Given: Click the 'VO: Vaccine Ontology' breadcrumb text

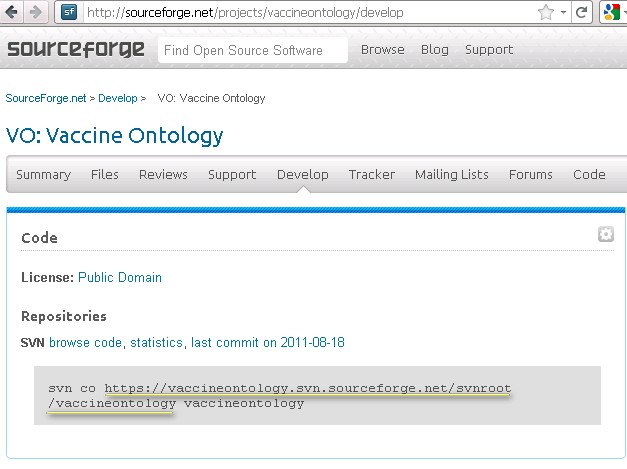Looking at the screenshot, I should [x=211, y=98].
